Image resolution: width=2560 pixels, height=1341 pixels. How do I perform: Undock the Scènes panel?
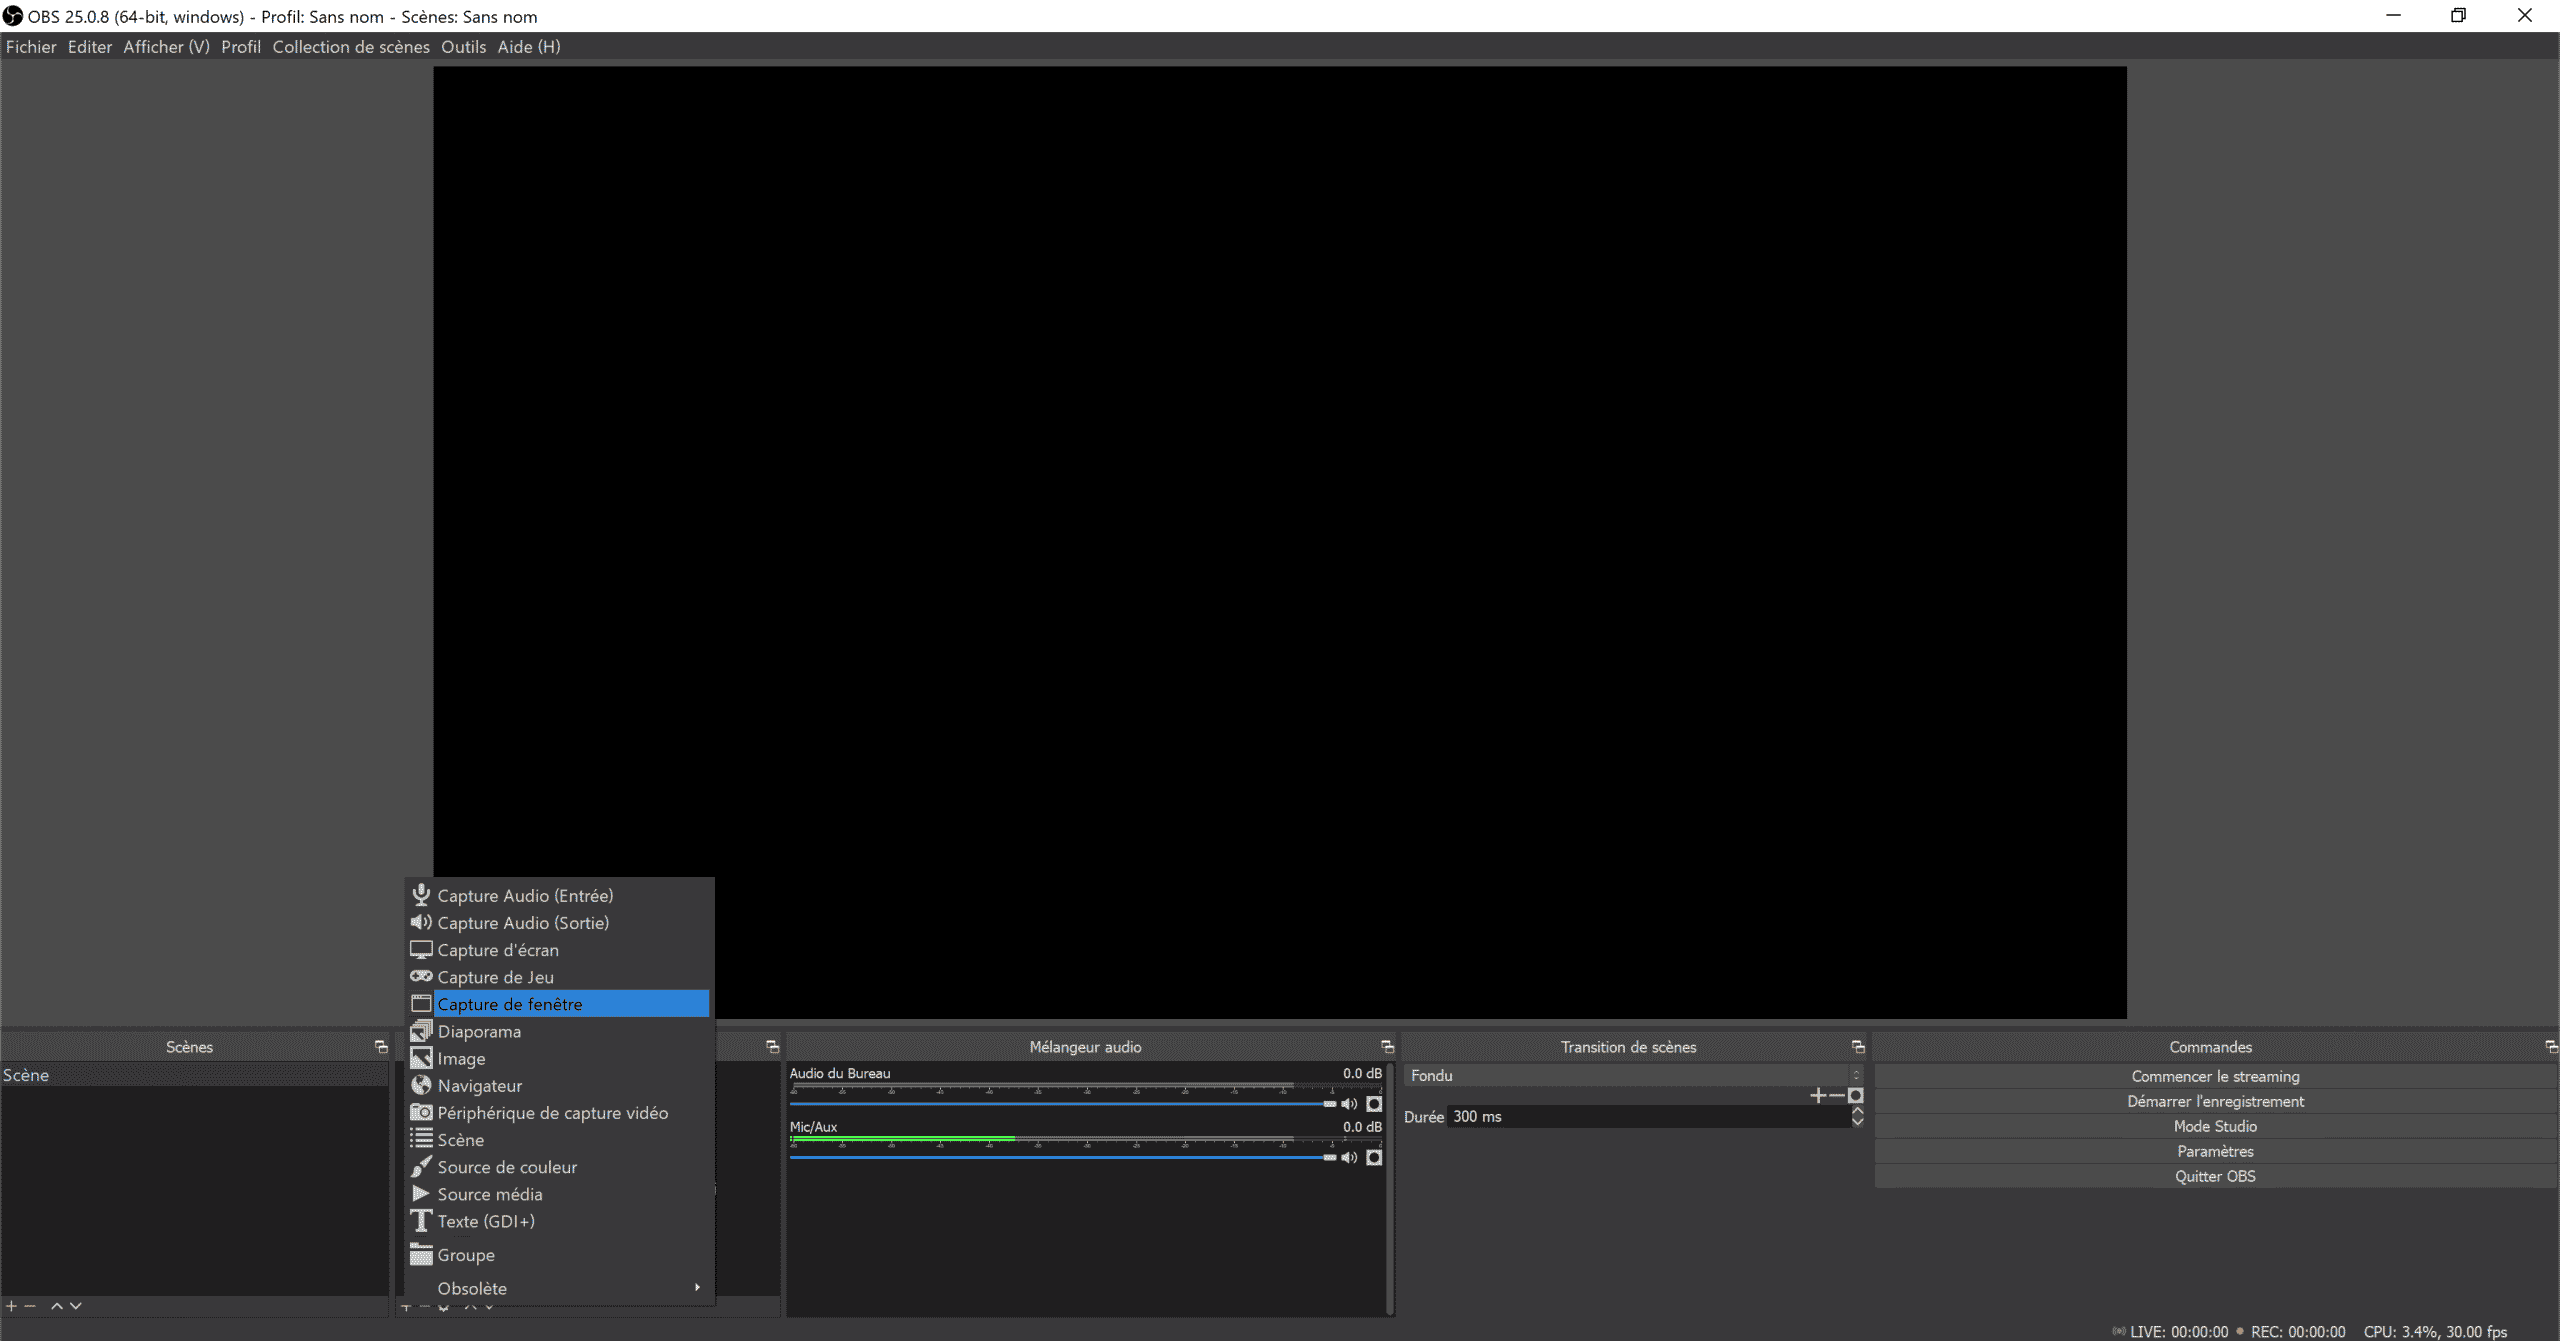click(x=381, y=1047)
